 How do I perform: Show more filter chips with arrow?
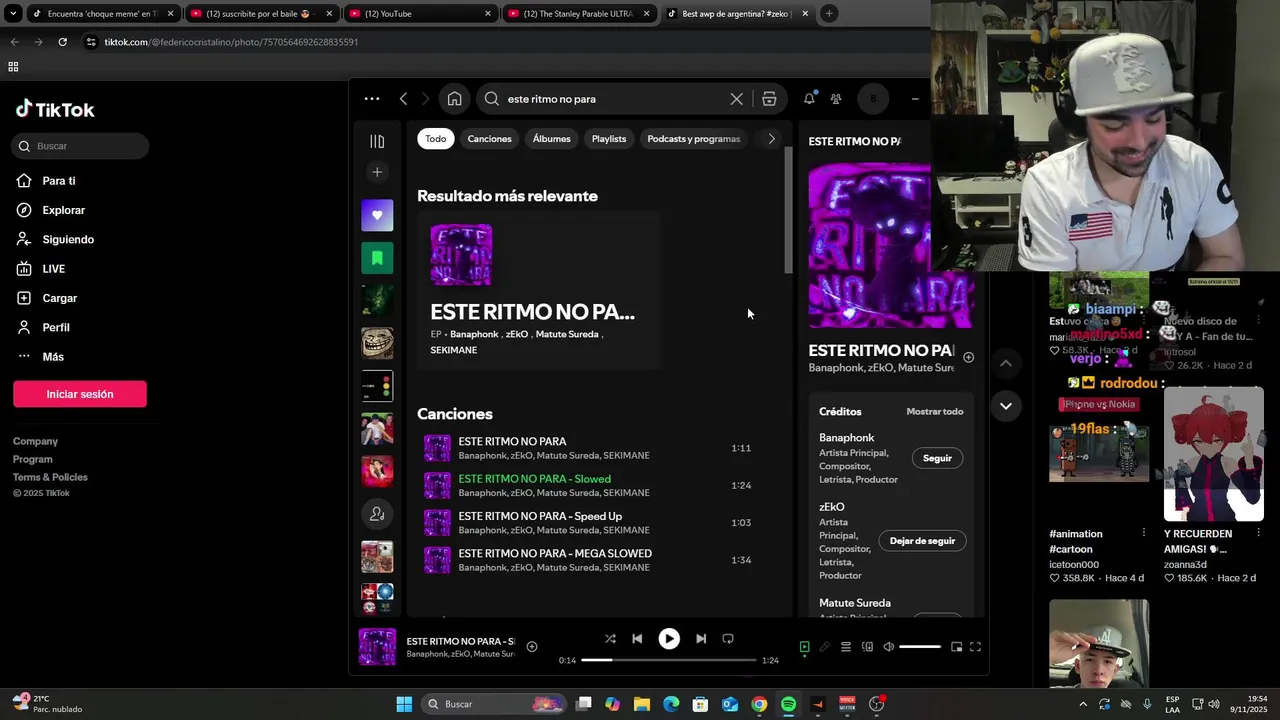click(771, 139)
